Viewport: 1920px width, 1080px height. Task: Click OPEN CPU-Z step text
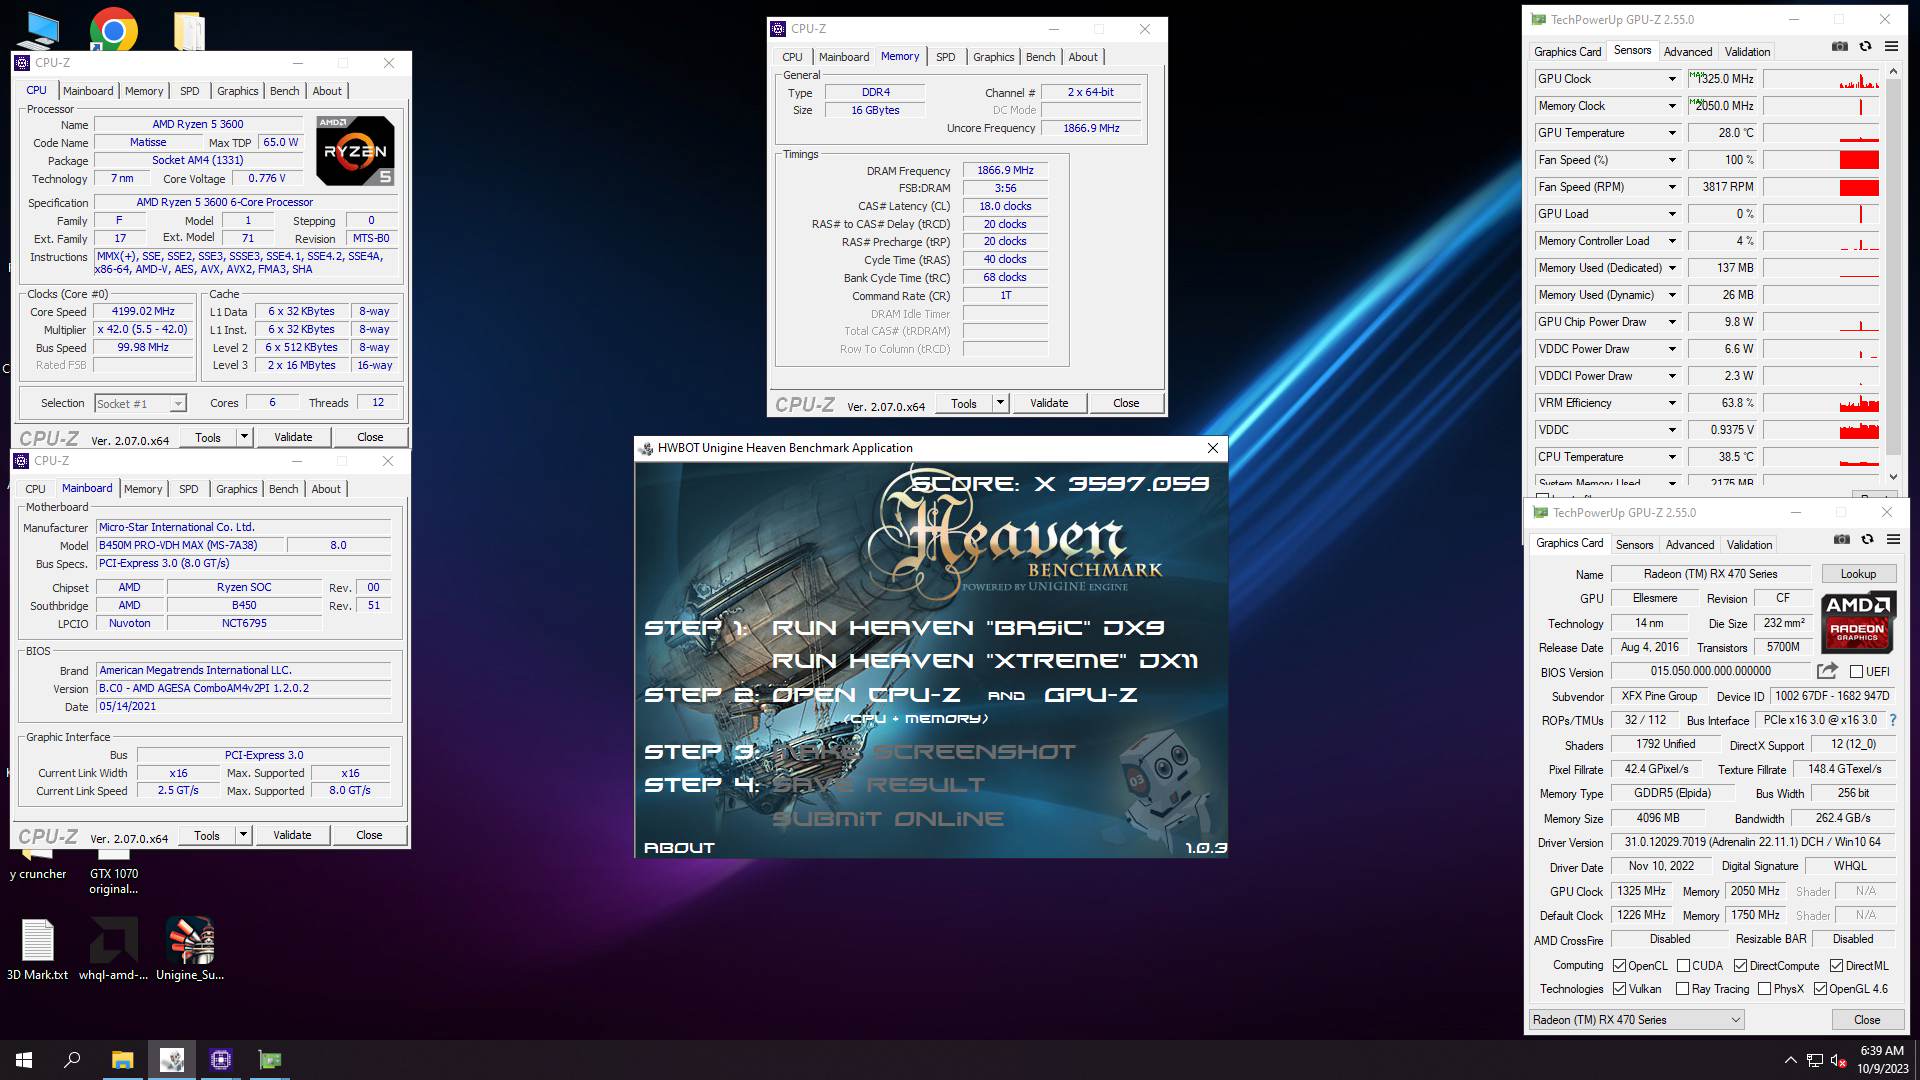pyautogui.click(x=866, y=695)
